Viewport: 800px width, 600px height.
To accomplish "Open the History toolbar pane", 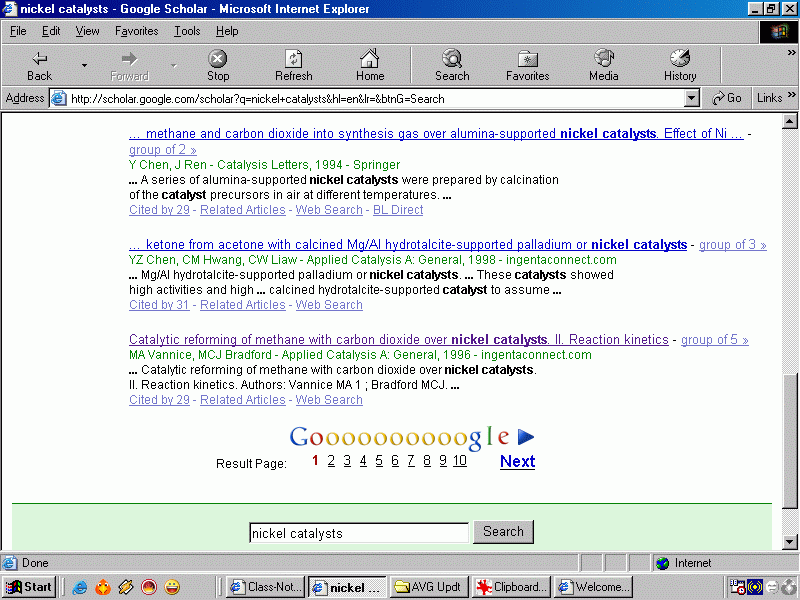I will click(x=680, y=66).
